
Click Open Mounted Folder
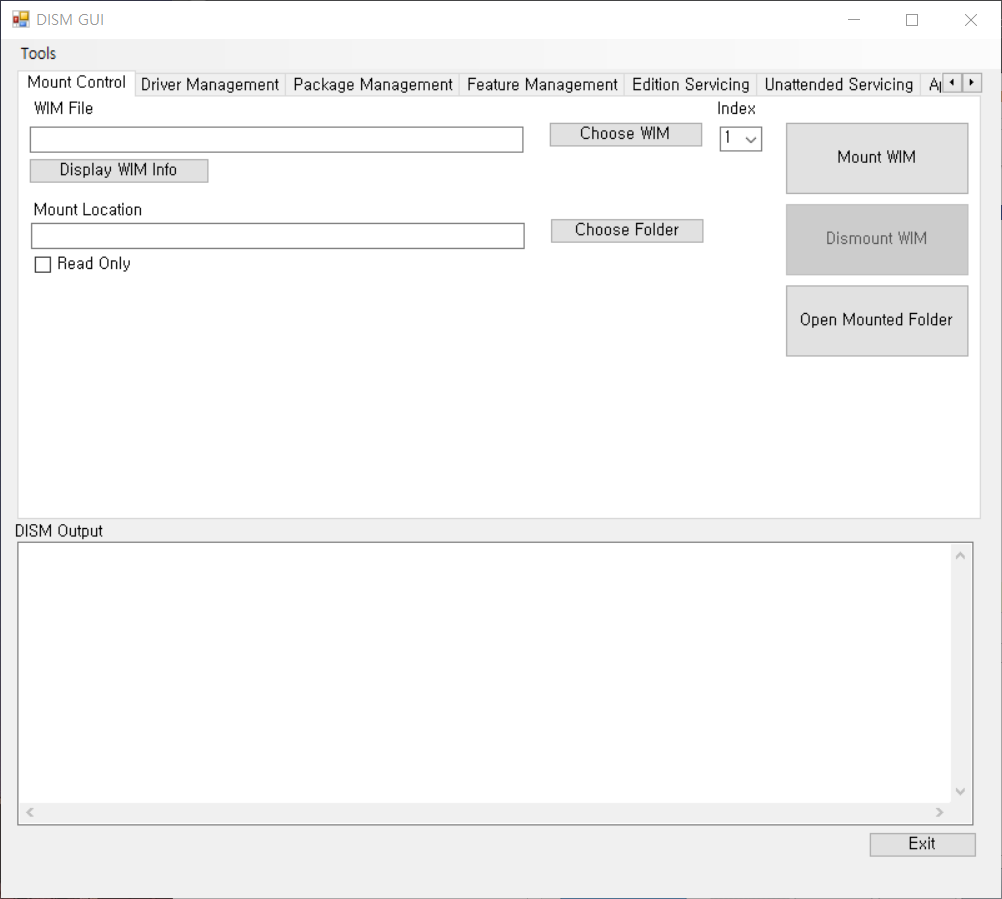click(876, 320)
